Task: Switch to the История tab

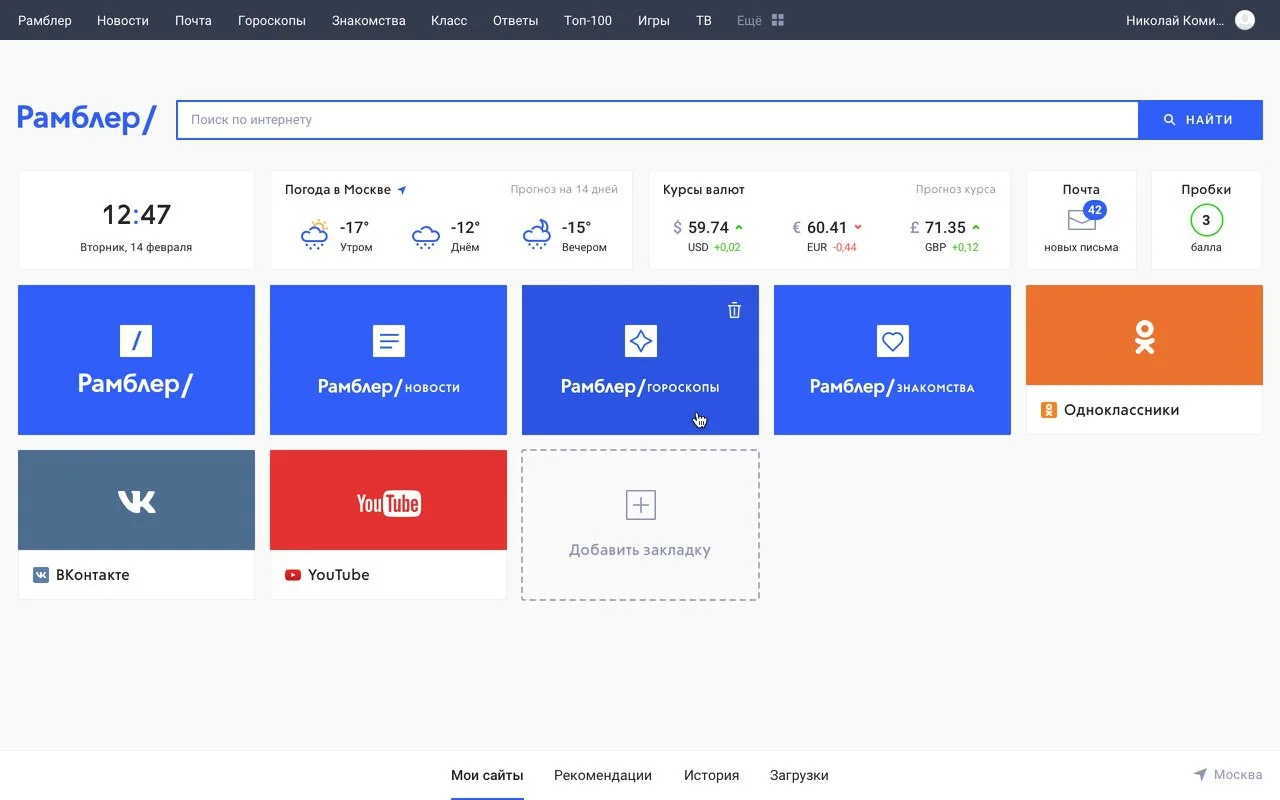Action: click(x=711, y=775)
